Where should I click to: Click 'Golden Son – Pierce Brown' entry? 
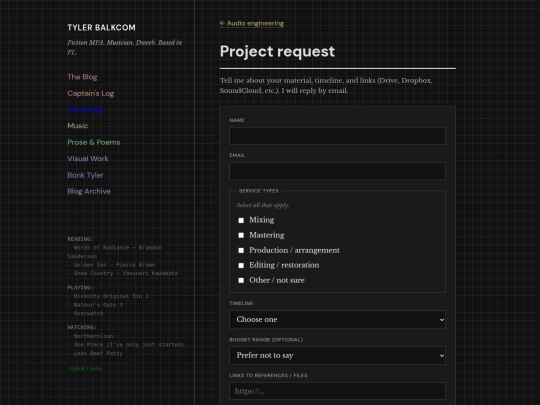(111, 265)
